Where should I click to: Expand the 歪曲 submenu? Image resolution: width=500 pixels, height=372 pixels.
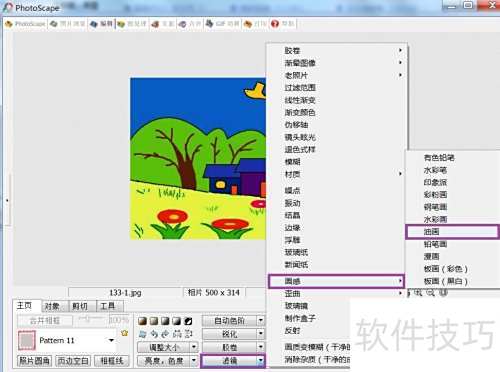(400, 293)
